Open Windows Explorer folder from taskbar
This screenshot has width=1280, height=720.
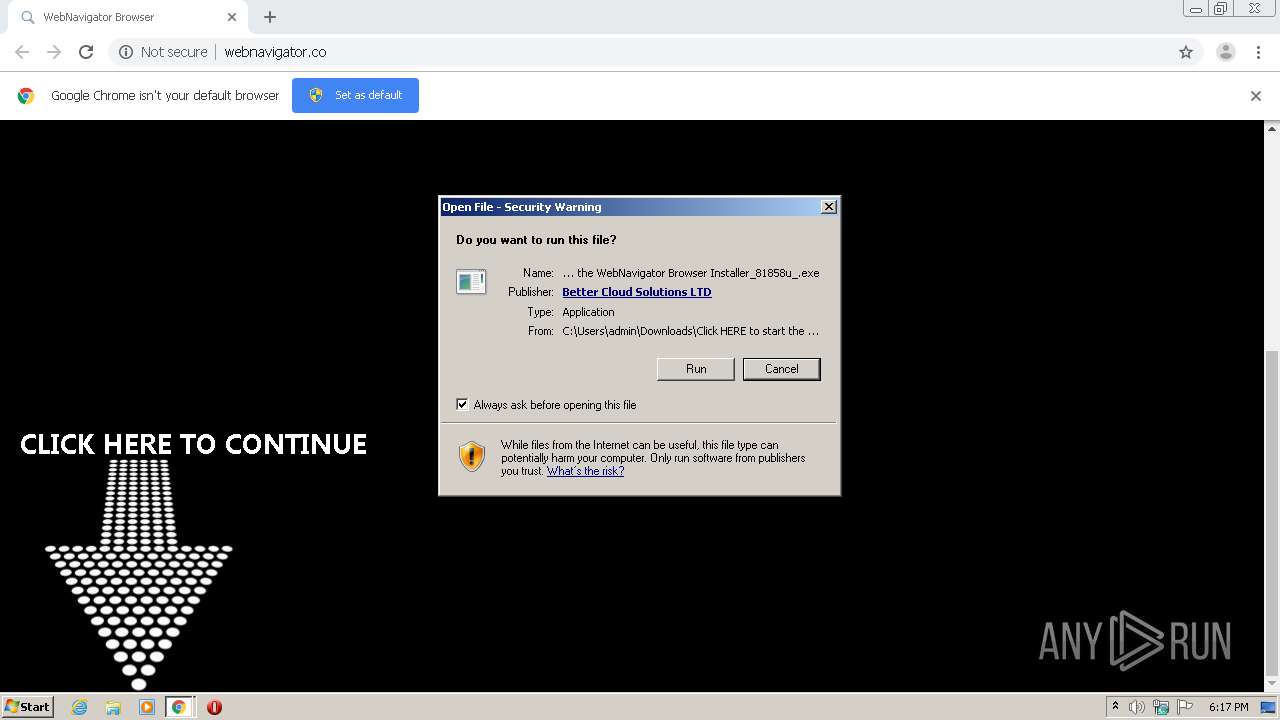(x=113, y=707)
